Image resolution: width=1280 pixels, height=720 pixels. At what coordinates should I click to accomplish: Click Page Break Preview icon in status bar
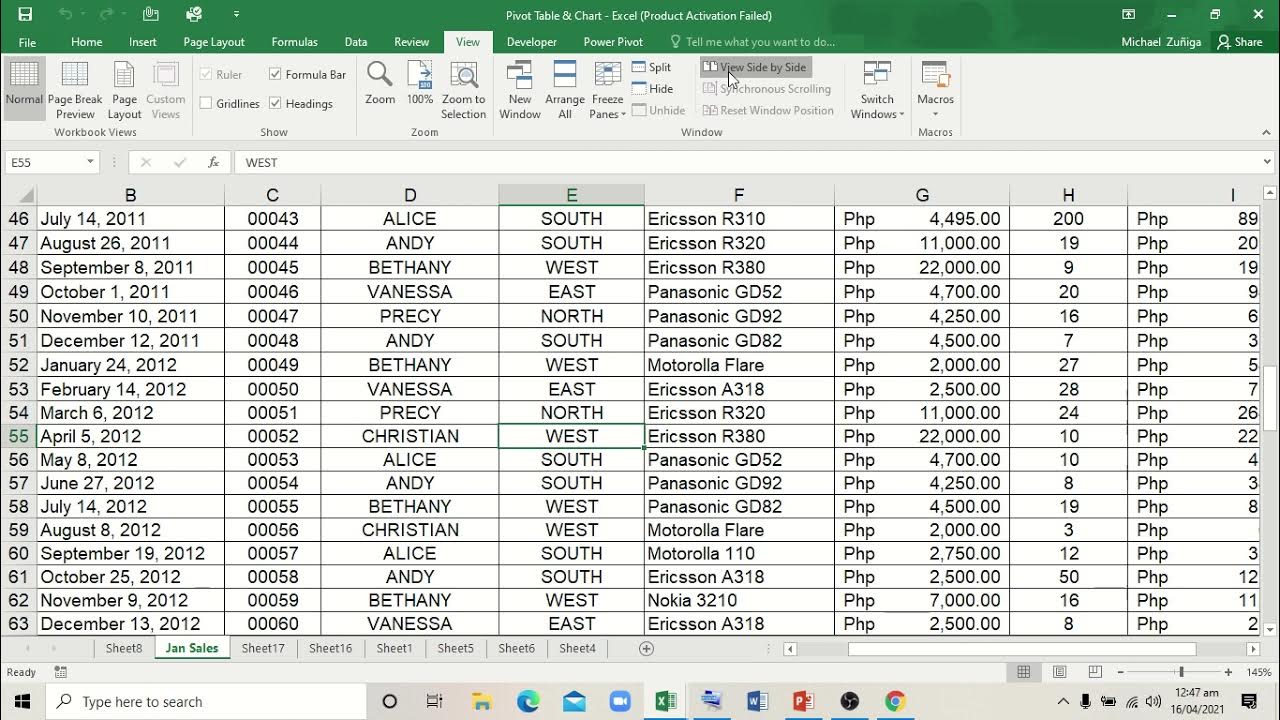(x=1095, y=672)
